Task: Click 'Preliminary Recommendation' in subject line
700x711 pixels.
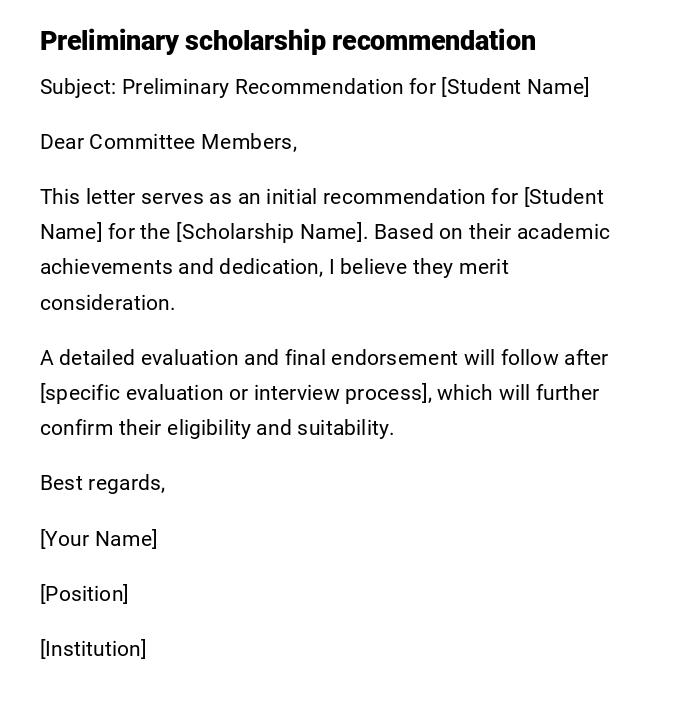Action: (262, 87)
